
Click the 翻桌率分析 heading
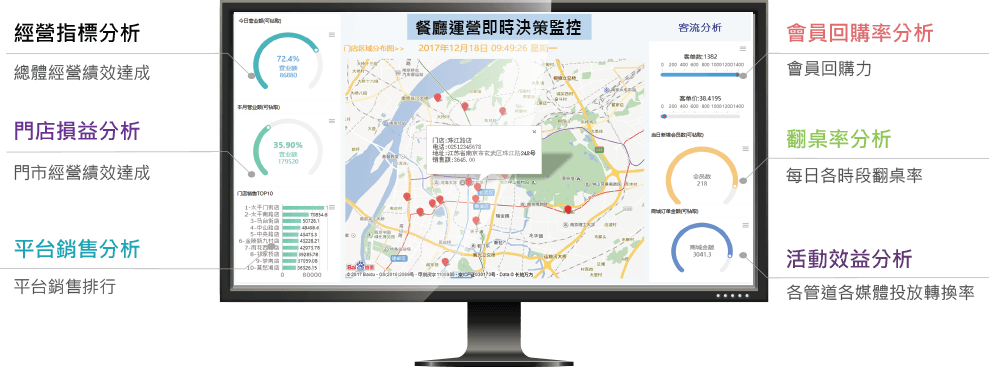[838, 139]
